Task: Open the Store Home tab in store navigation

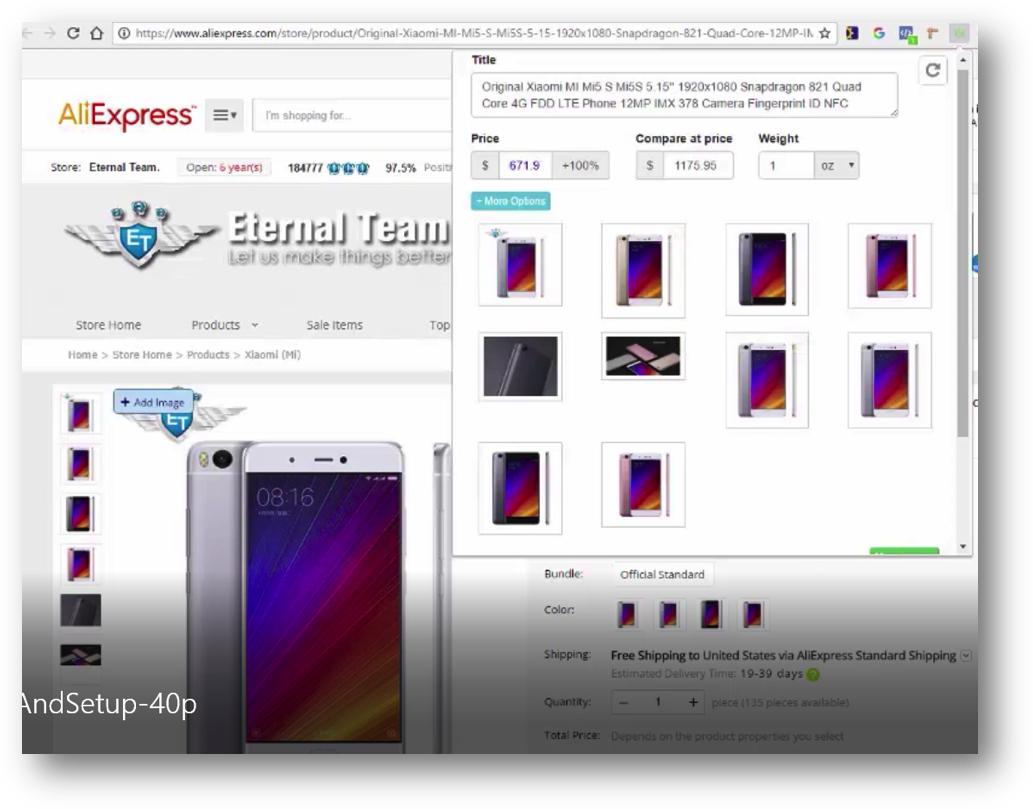Action: 108,325
